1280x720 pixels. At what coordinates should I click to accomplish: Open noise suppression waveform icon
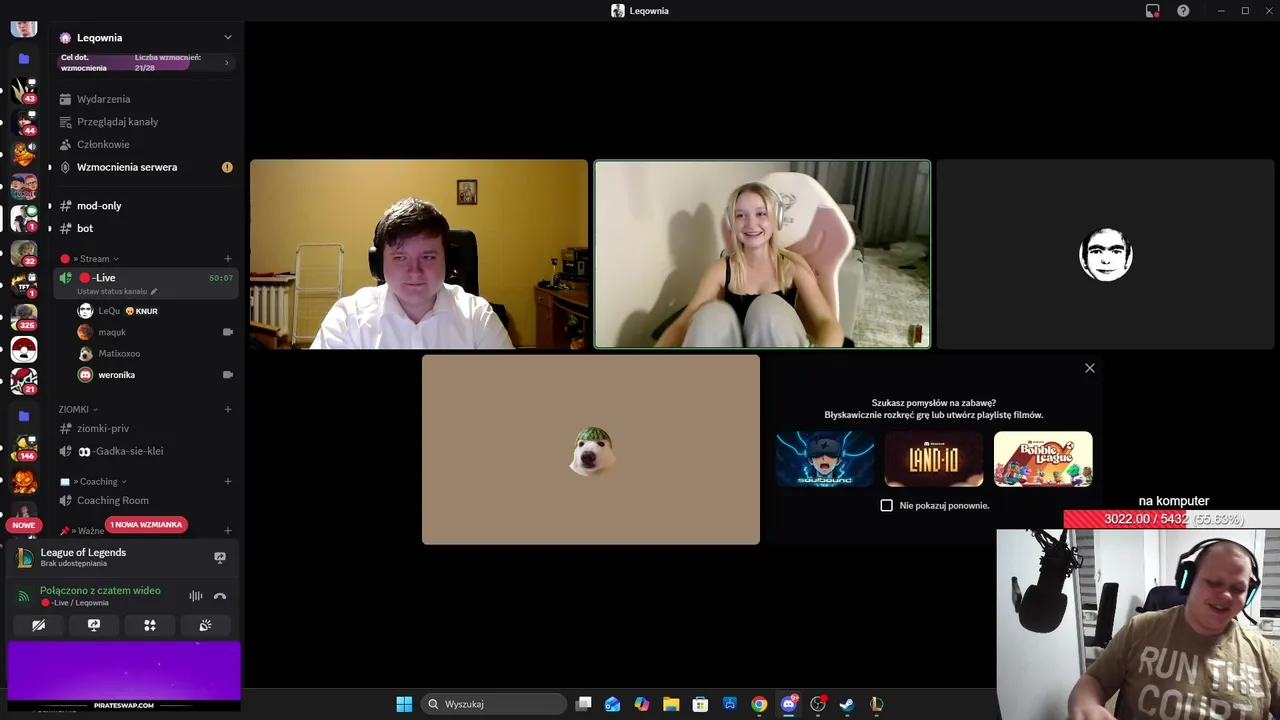(196, 596)
